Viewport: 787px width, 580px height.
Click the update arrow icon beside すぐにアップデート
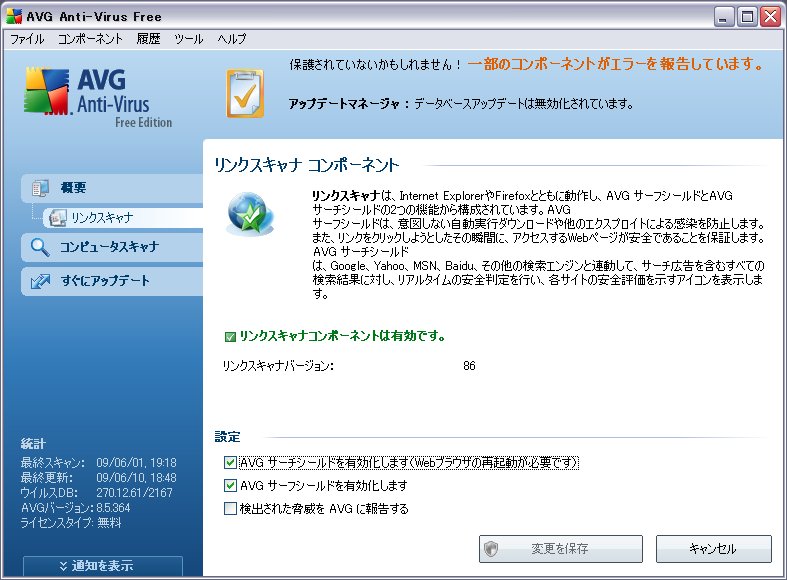click(x=40, y=281)
